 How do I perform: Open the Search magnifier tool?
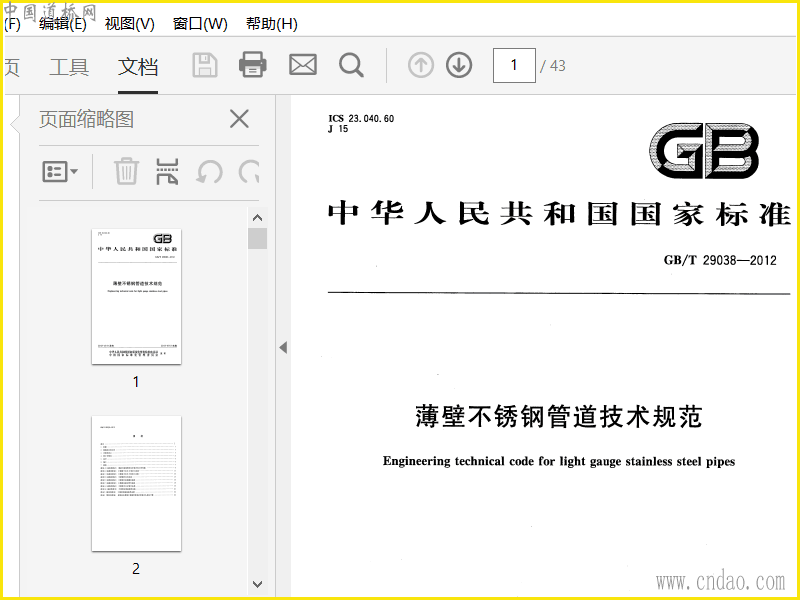tap(352, 65)
